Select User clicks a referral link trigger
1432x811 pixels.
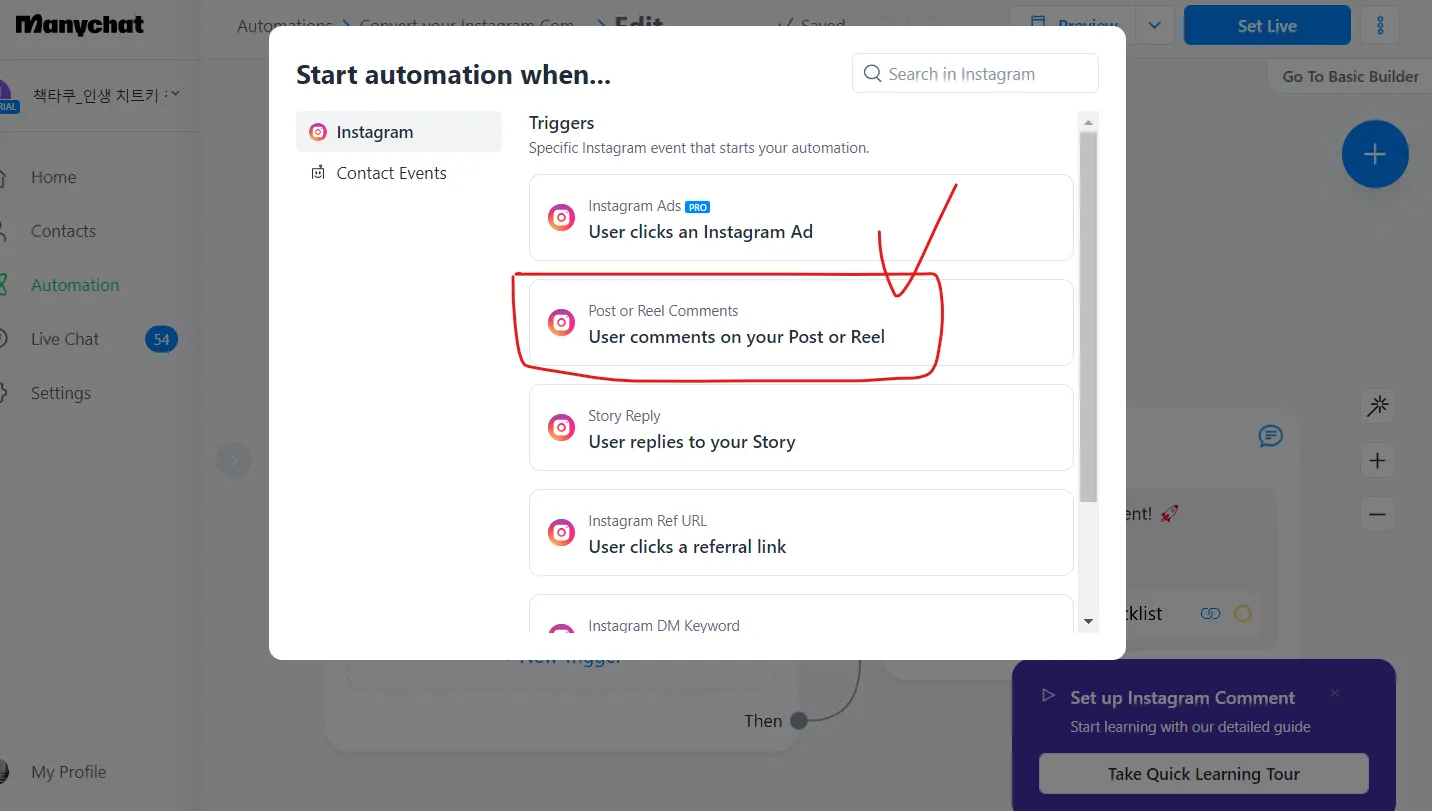click(801, 533)
